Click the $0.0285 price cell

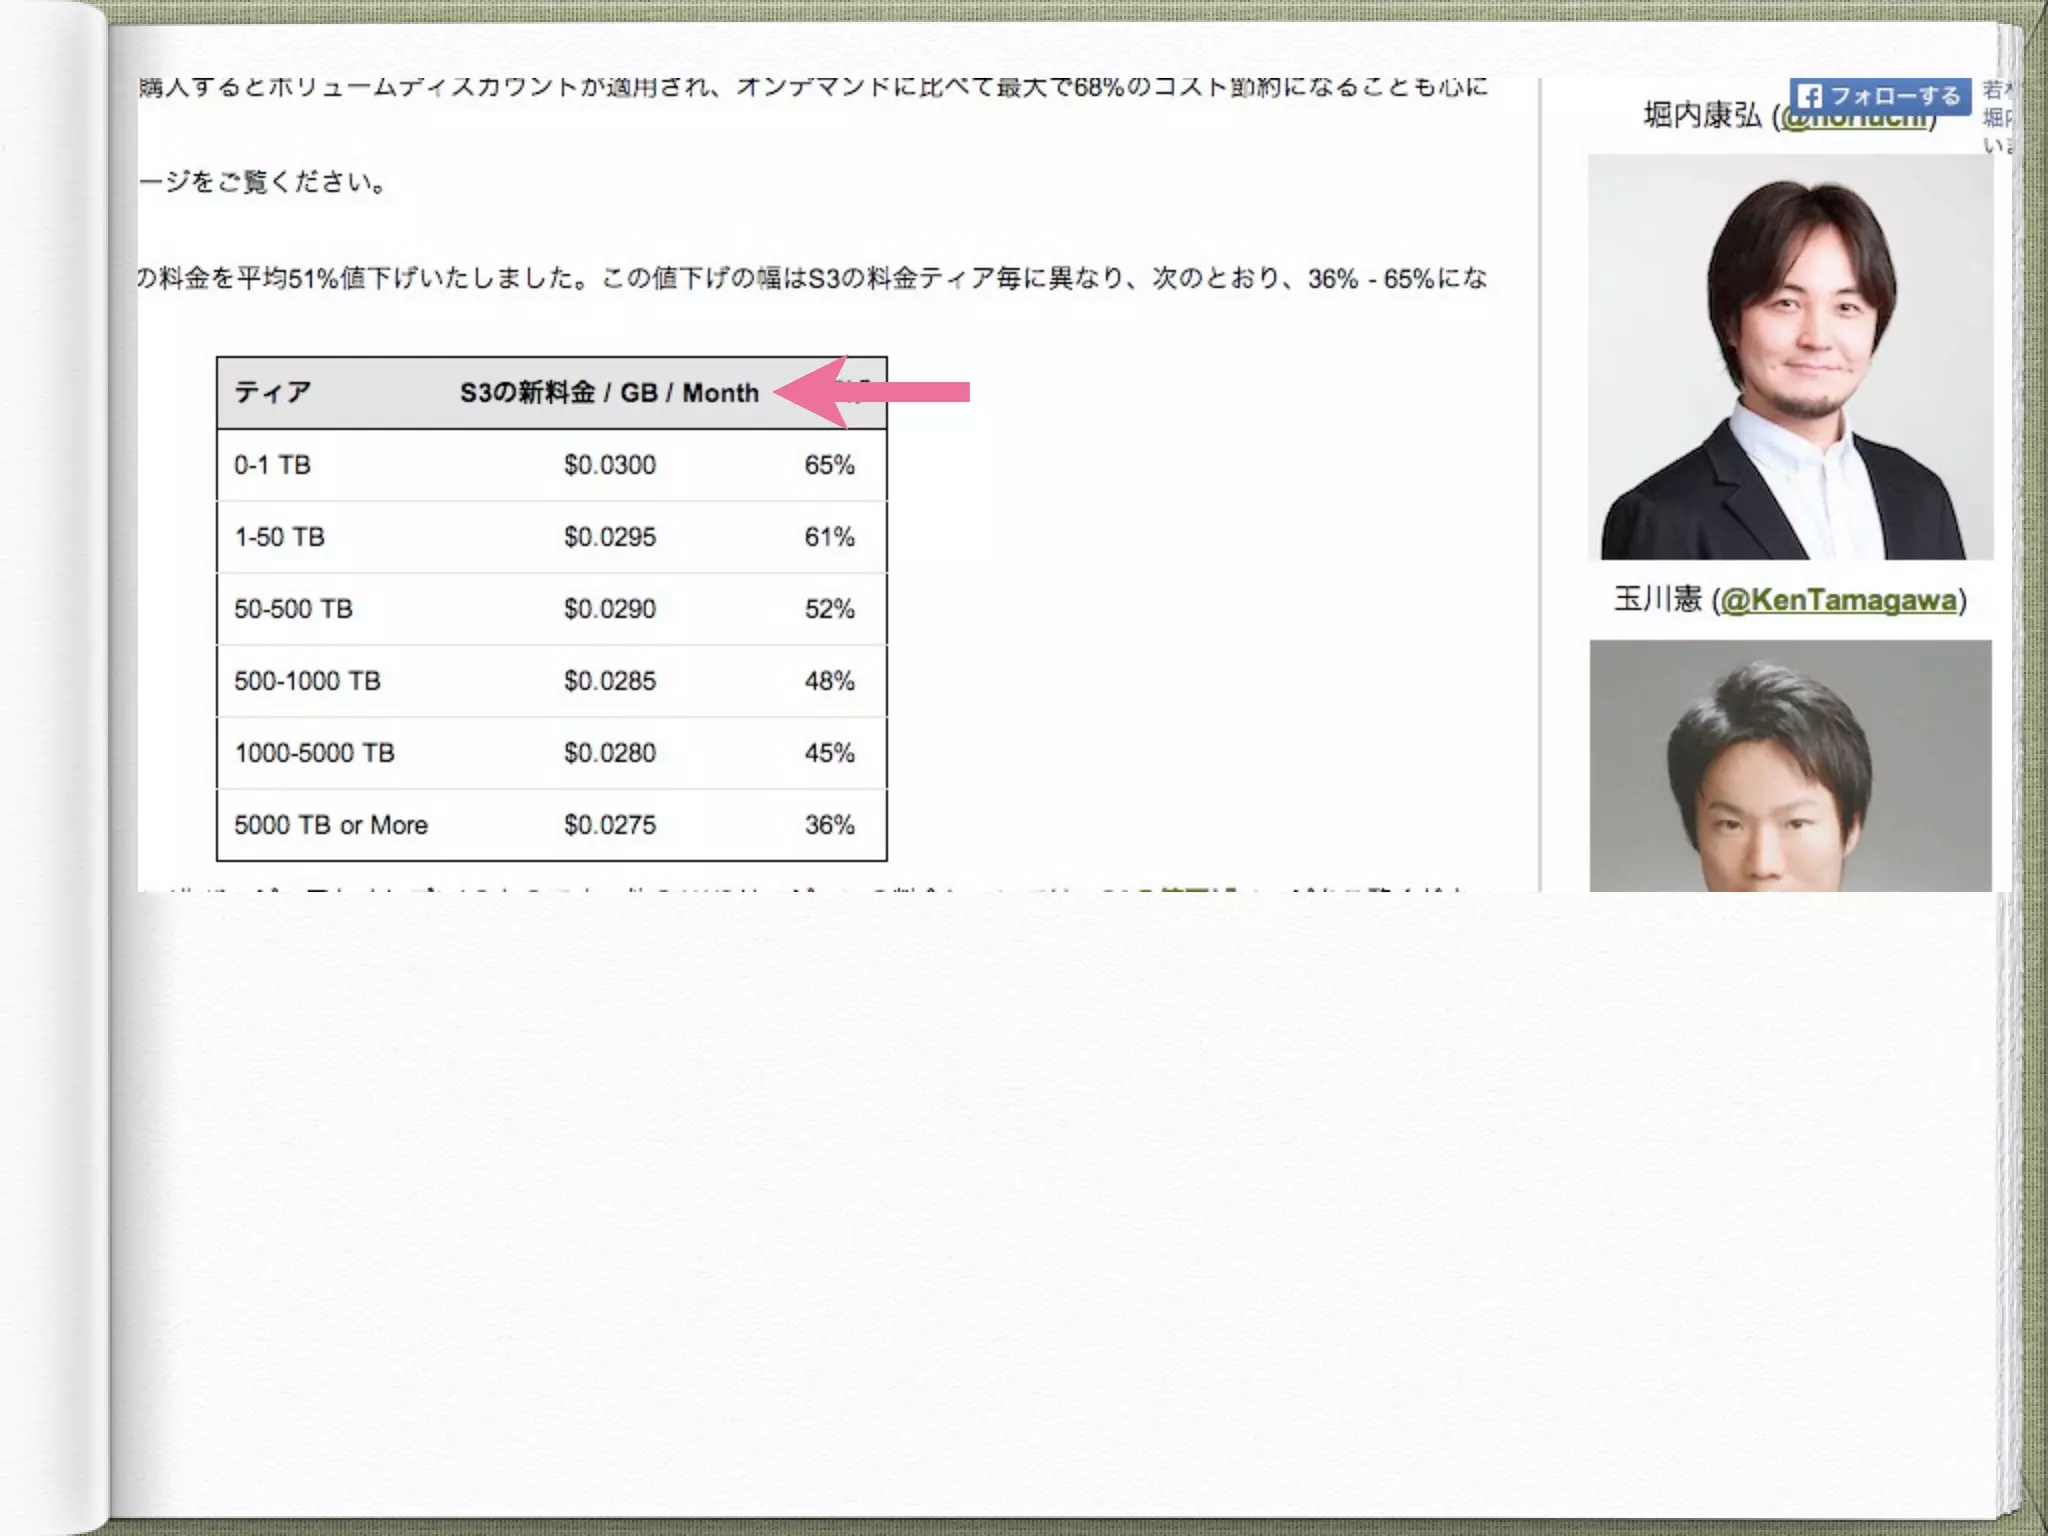[x=610, y=681]
